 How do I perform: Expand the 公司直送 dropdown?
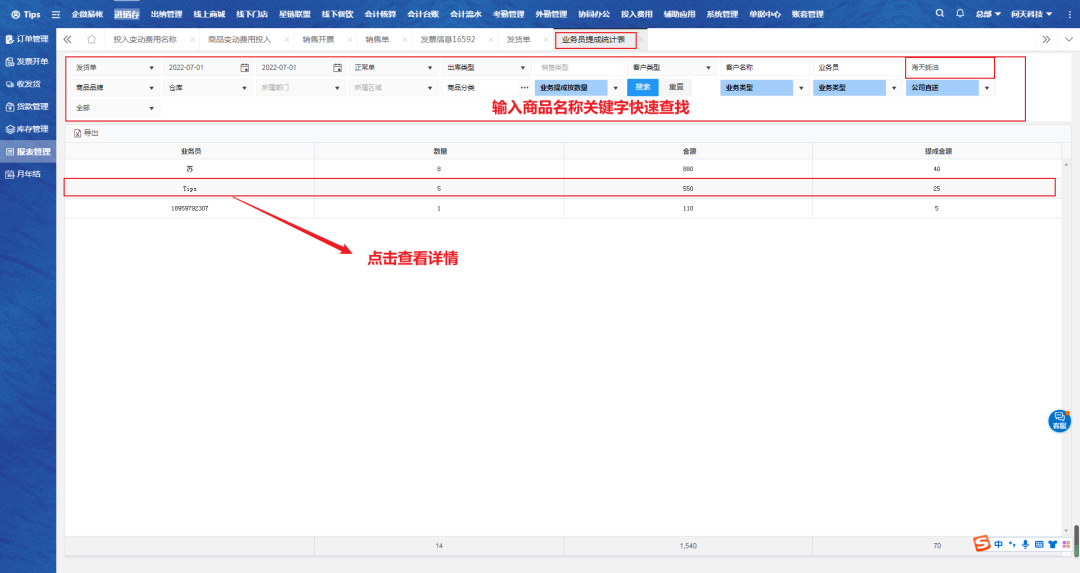[x=988, y=88]
